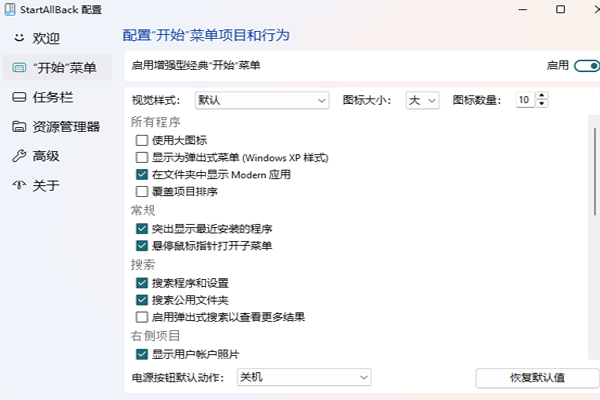Uncheck 搜索公用文件夹 option

(x=142, y=300)
